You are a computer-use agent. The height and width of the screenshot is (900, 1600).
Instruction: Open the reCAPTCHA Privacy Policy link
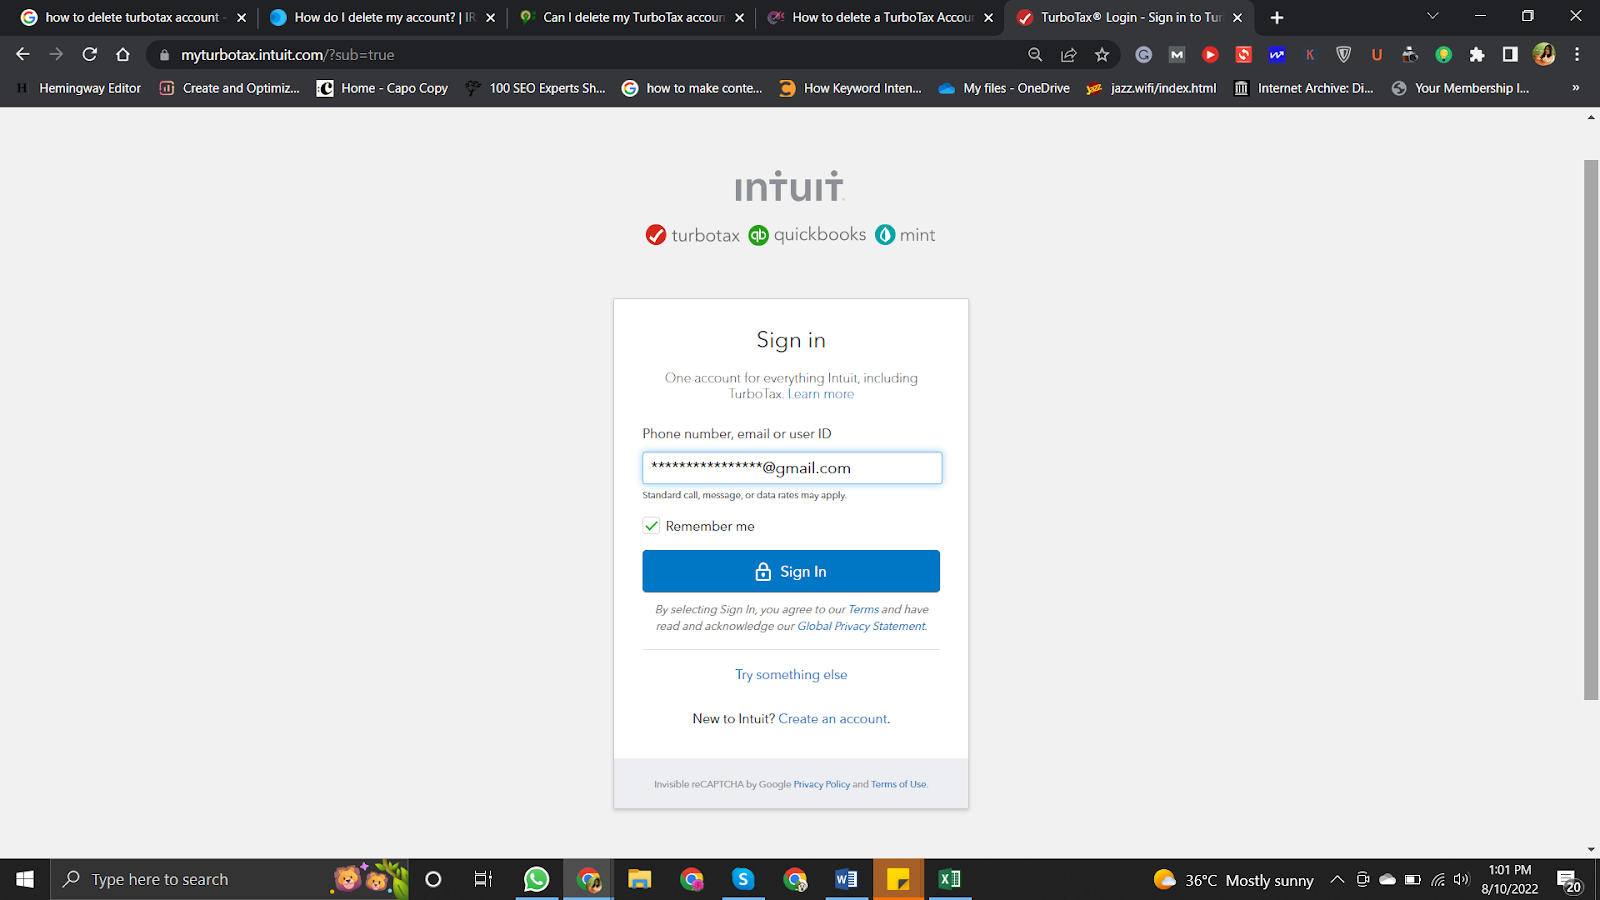pos(822,784)
